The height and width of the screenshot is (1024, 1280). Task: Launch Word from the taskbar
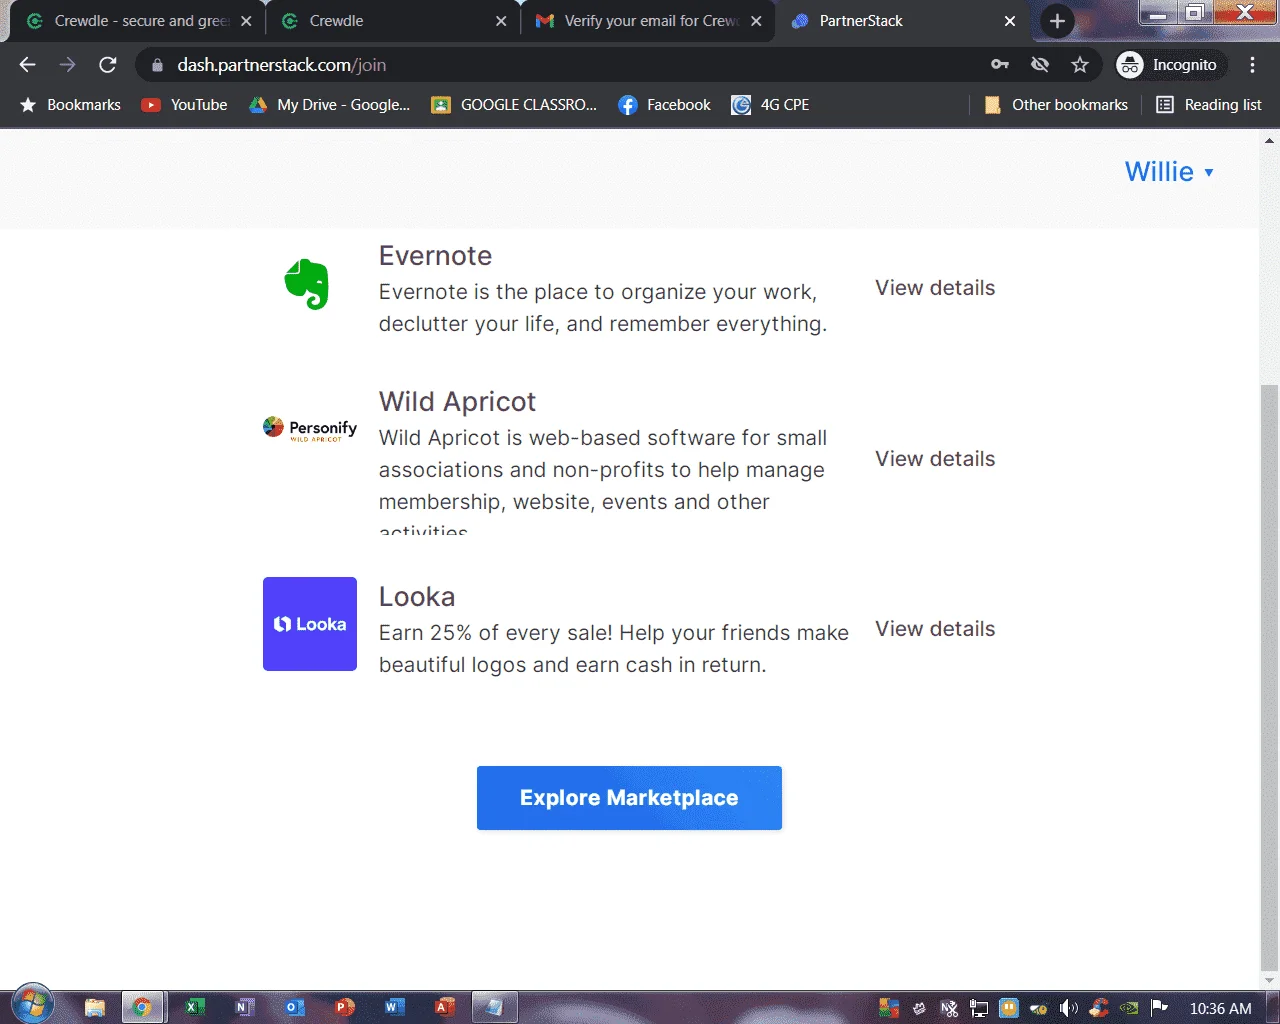[x=395, y=1007]
